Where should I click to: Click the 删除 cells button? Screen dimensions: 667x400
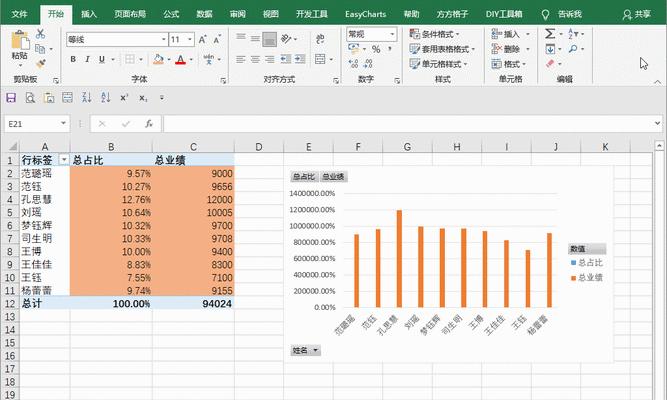pos(510,49)
